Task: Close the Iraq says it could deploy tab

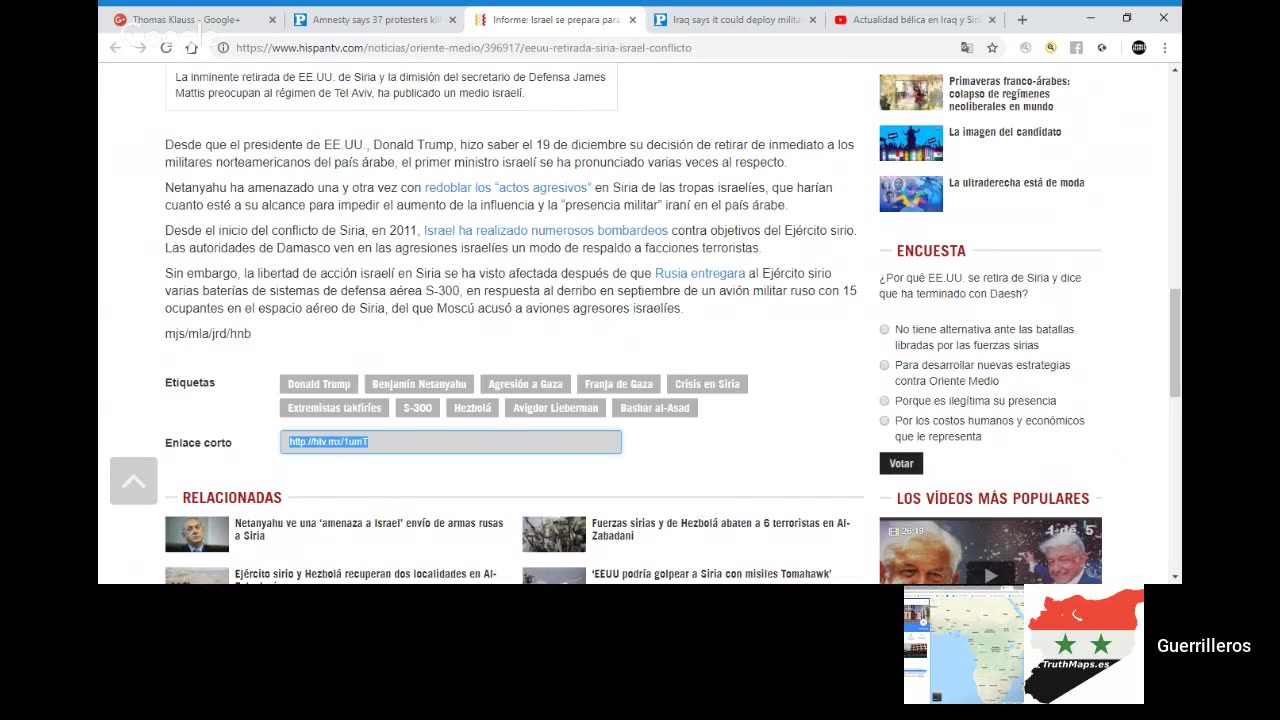Action: click(x=812, y=19)
